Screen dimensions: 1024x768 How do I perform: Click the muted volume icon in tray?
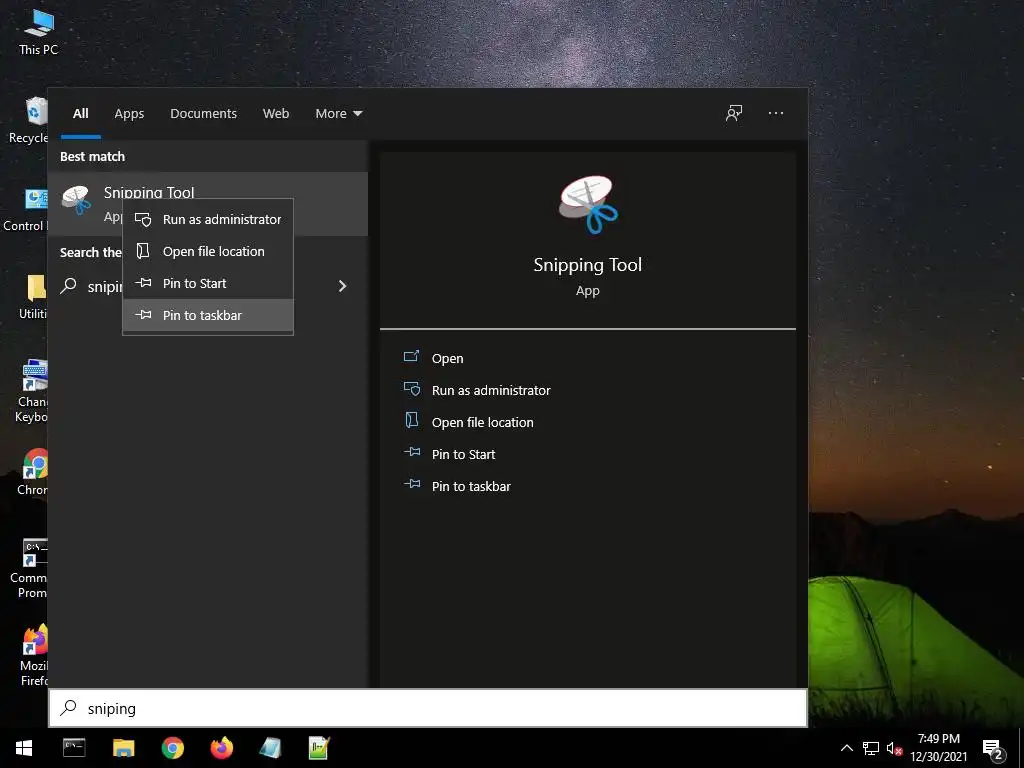tap(894, 748)
